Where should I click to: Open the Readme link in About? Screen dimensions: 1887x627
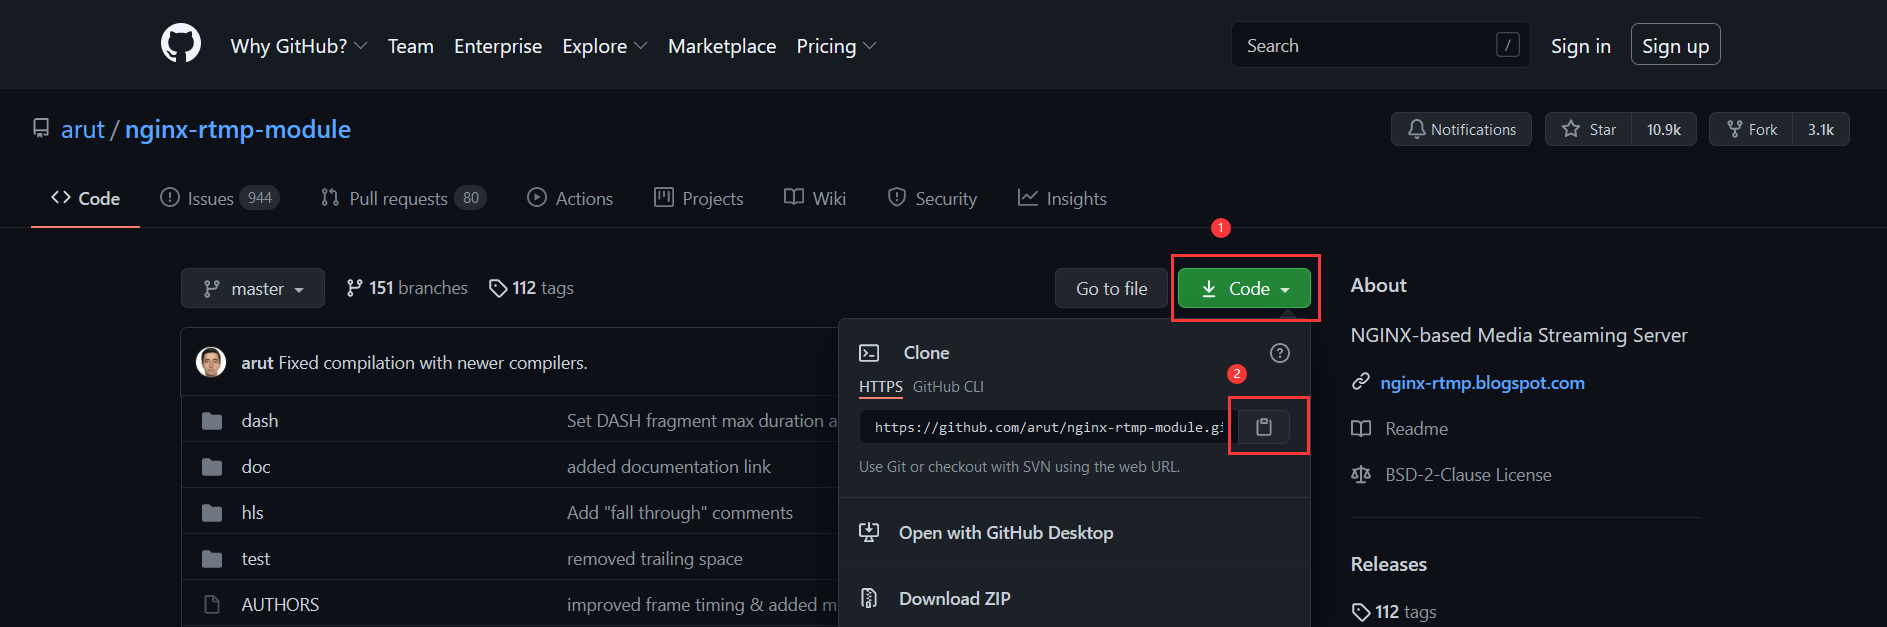(x=1416, y=428)
